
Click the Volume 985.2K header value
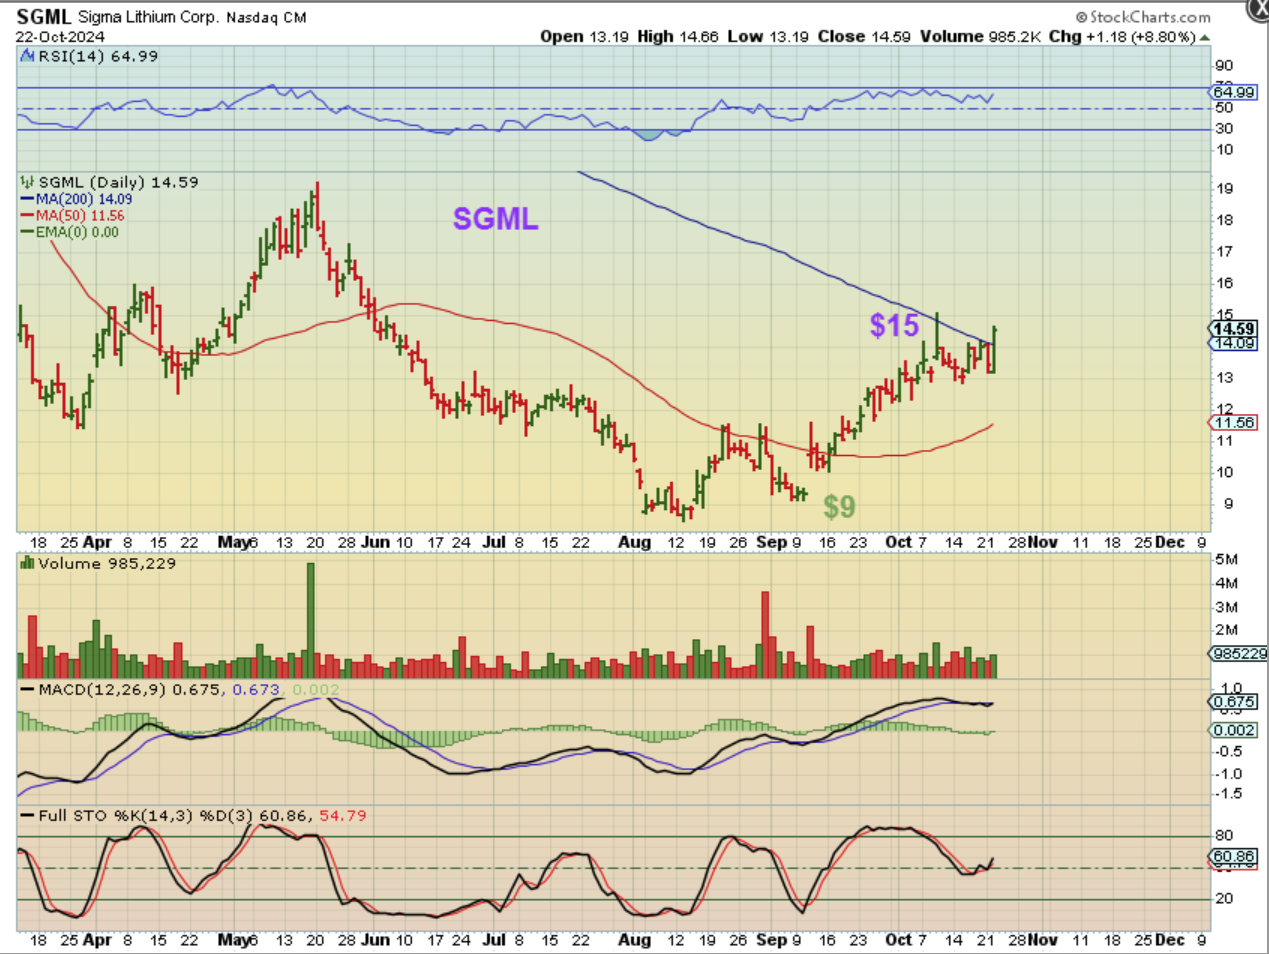pyautogui.click(x=980, y=36)
